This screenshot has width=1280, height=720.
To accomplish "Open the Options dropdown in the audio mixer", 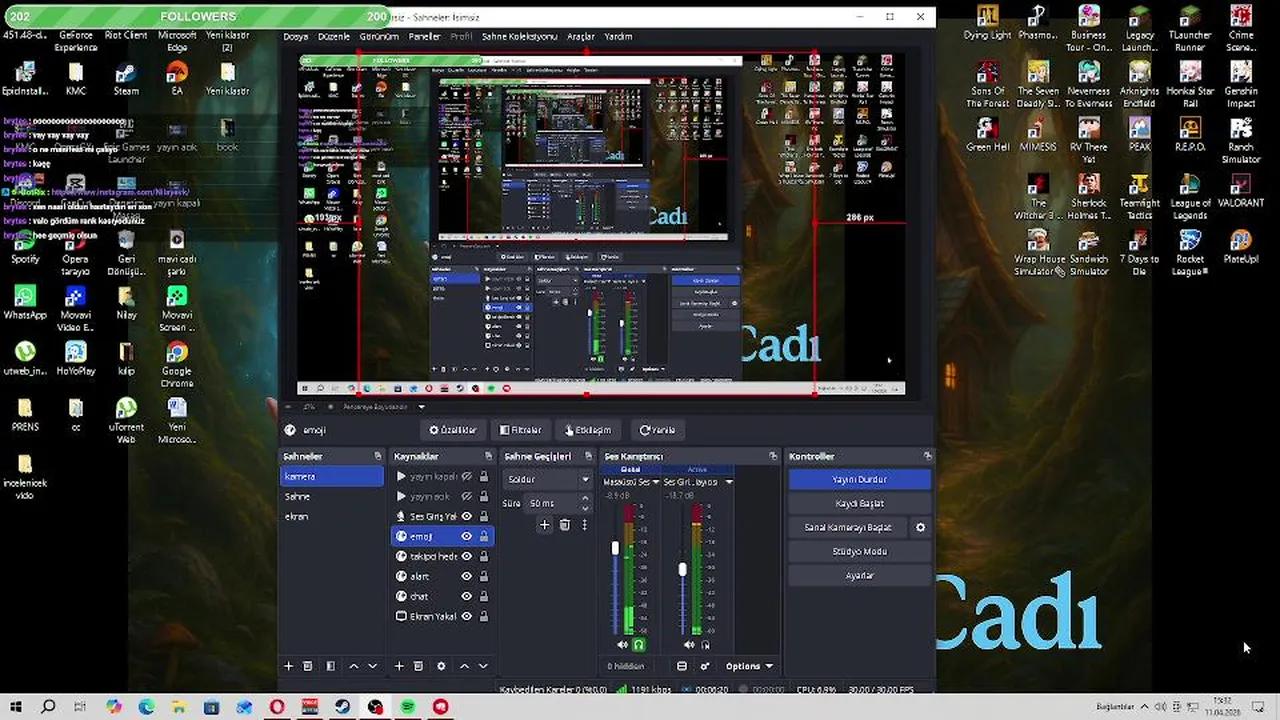I will point(748,665).
